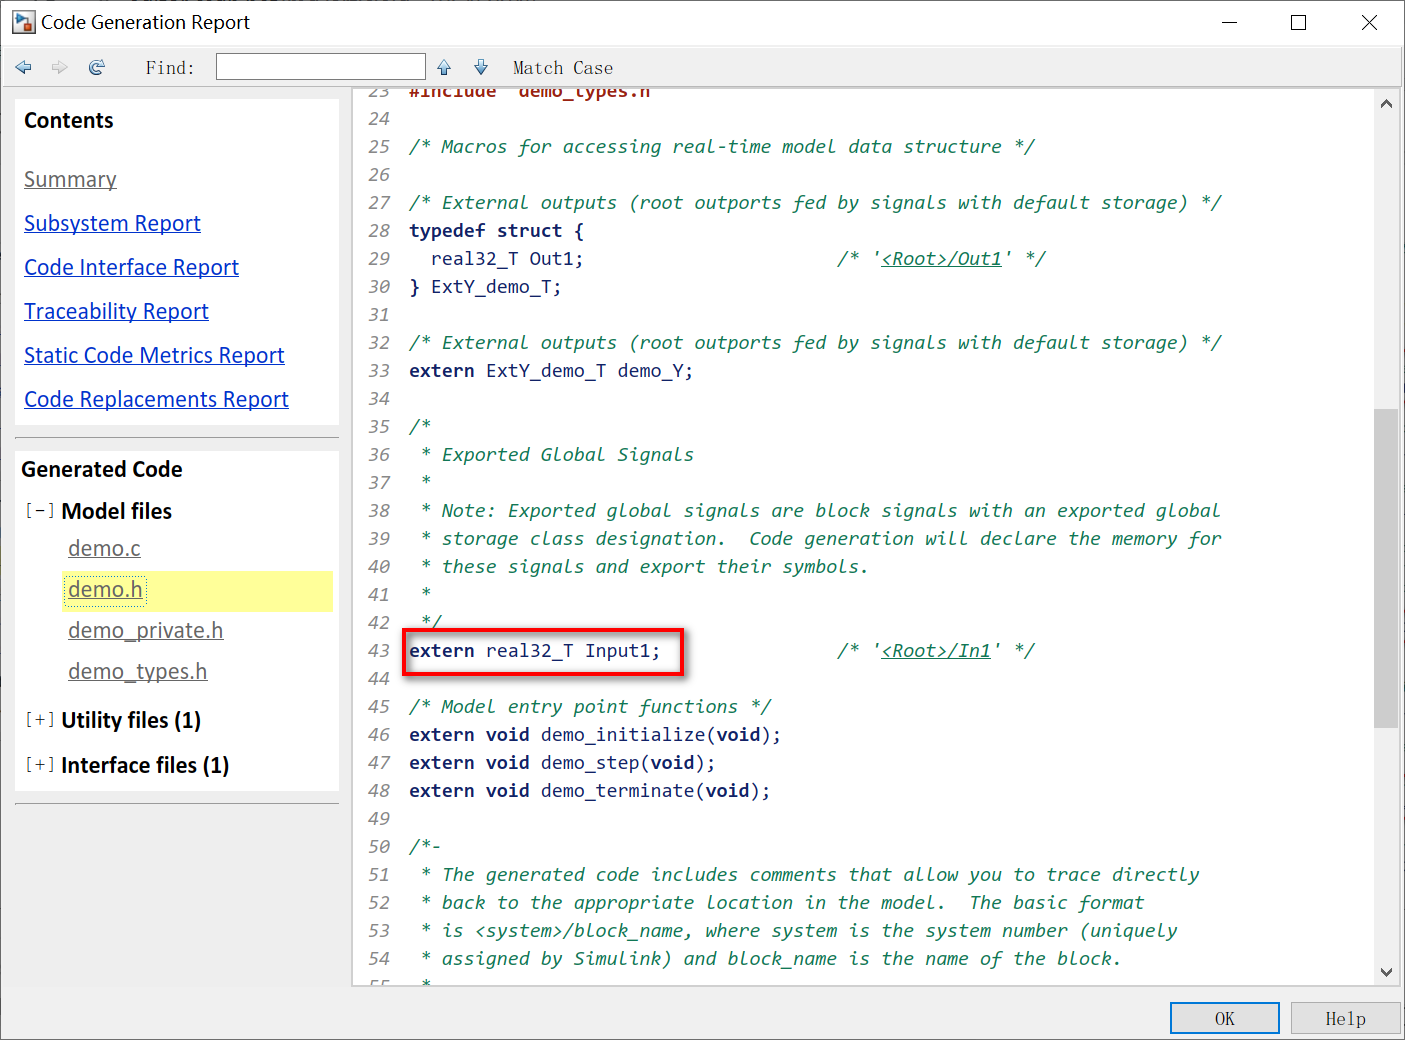Image resolution: width=1405 pixels, height=1040 pixels.
Task: Click the Contents heading
Action: tap(69, 120)
